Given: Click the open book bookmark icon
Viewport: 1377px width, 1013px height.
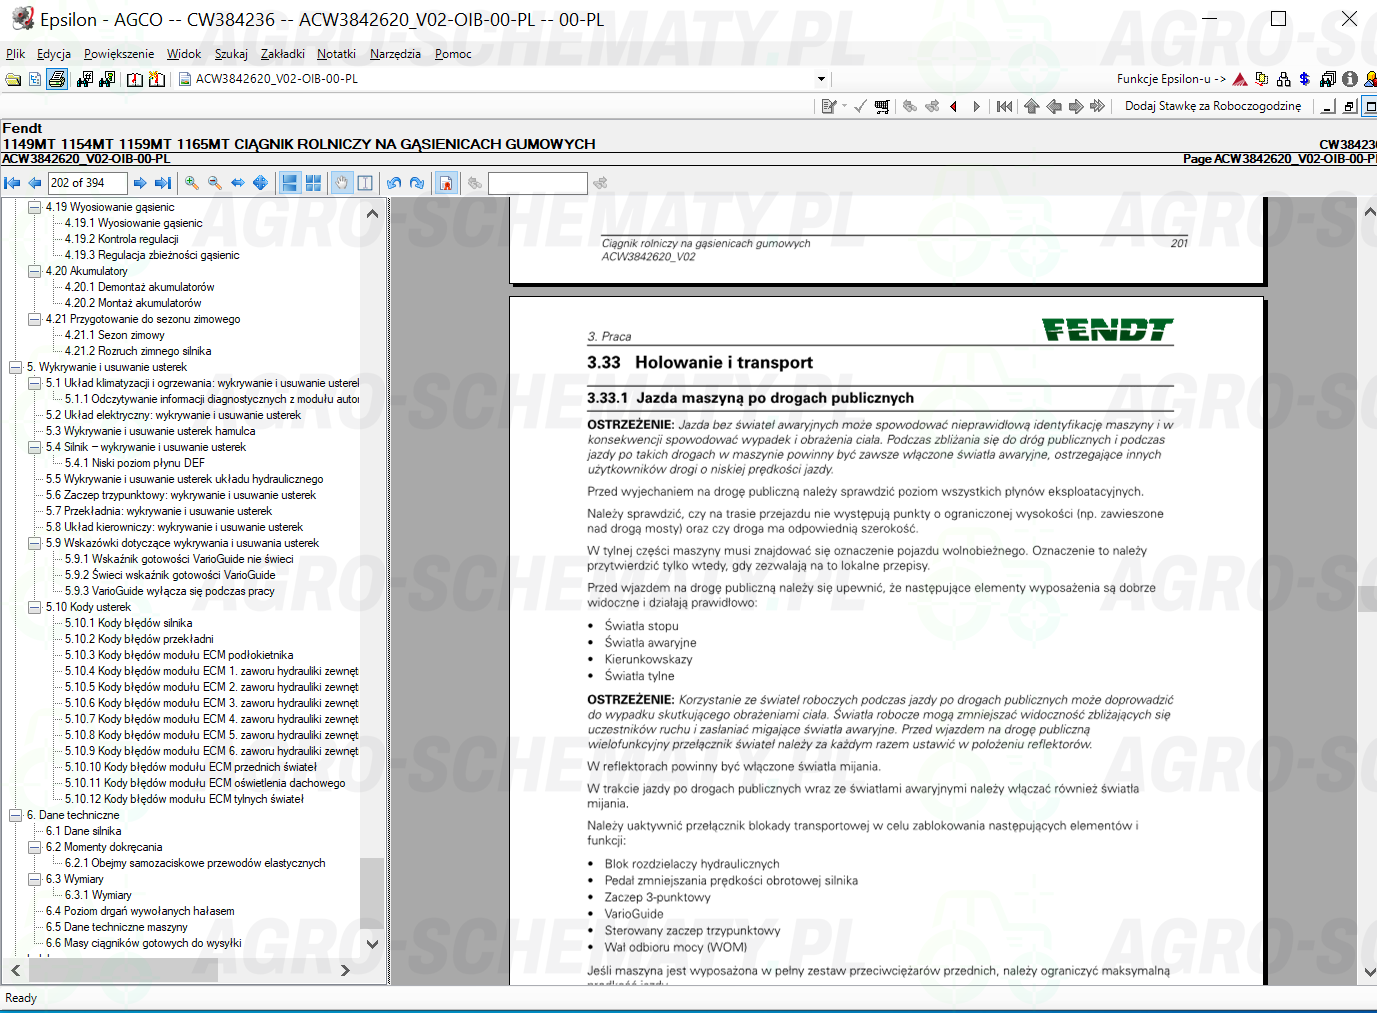Looking at the screenshot, I should pyautogui.click(x=135, y=79).
